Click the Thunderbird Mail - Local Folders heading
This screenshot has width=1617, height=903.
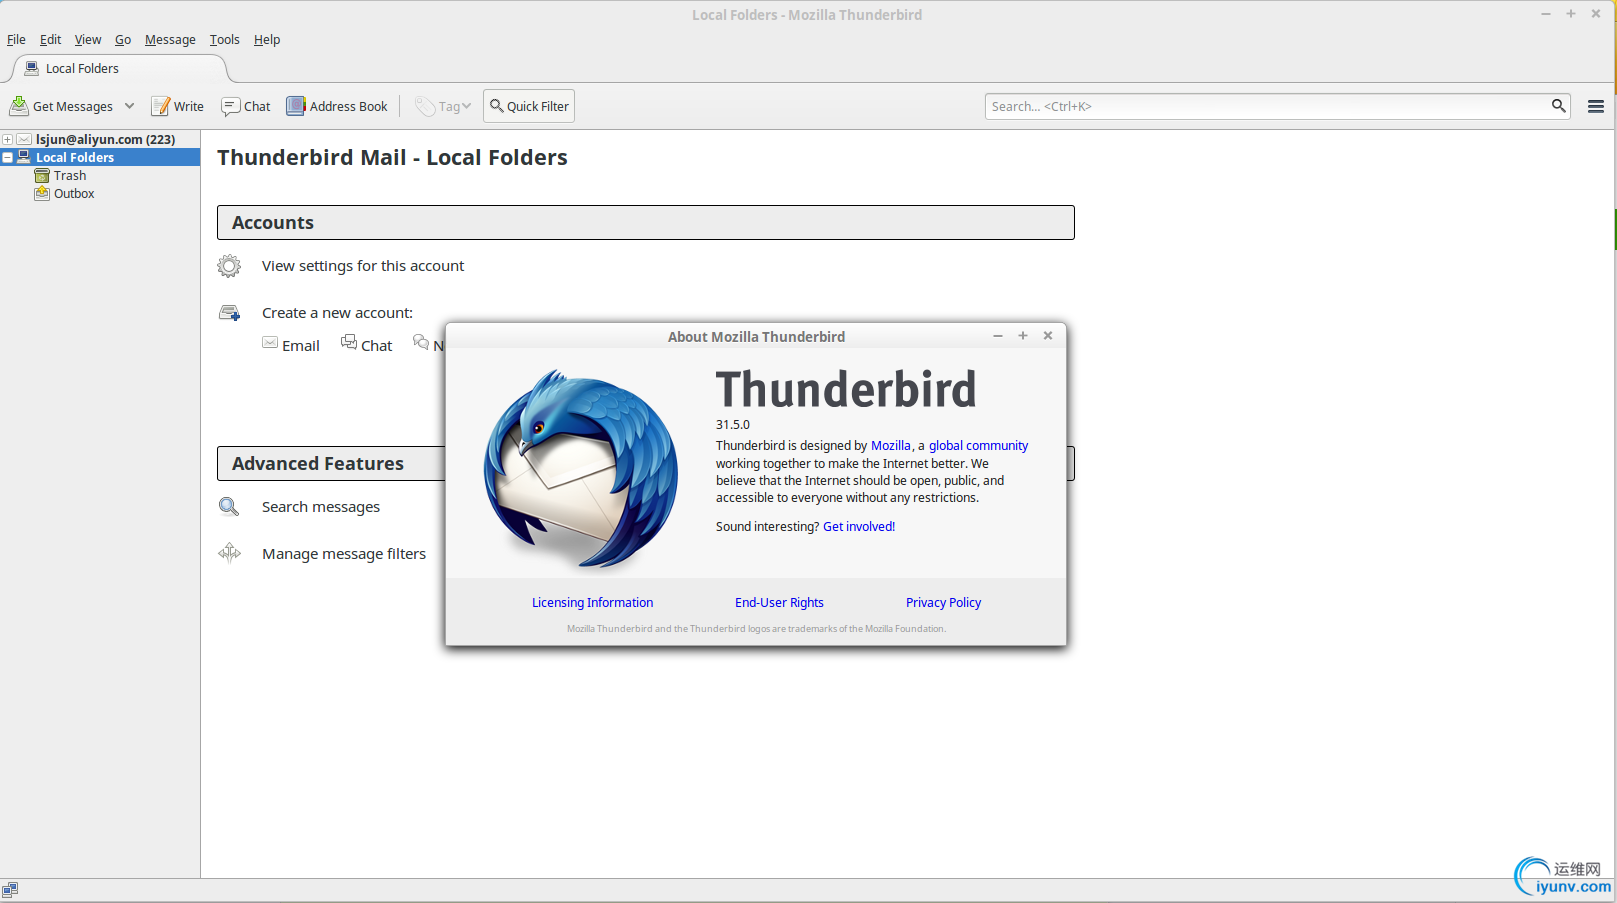392,158
